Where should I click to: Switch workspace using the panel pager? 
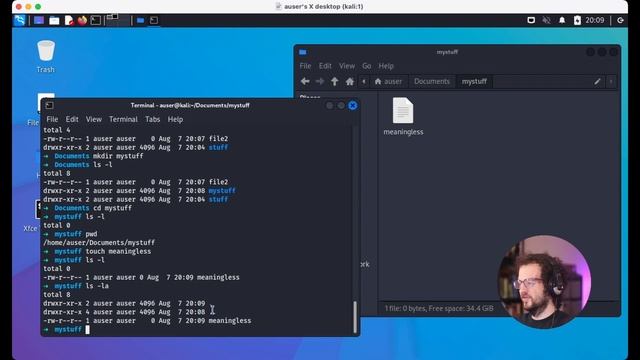[118, 20]
